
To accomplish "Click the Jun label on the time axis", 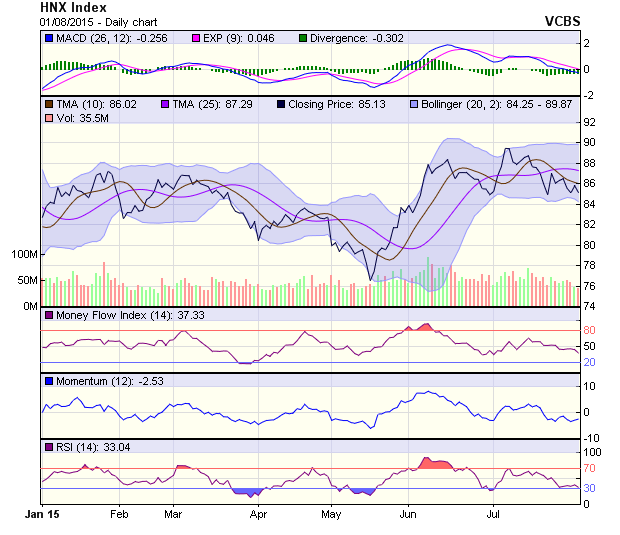I will 408,514.
